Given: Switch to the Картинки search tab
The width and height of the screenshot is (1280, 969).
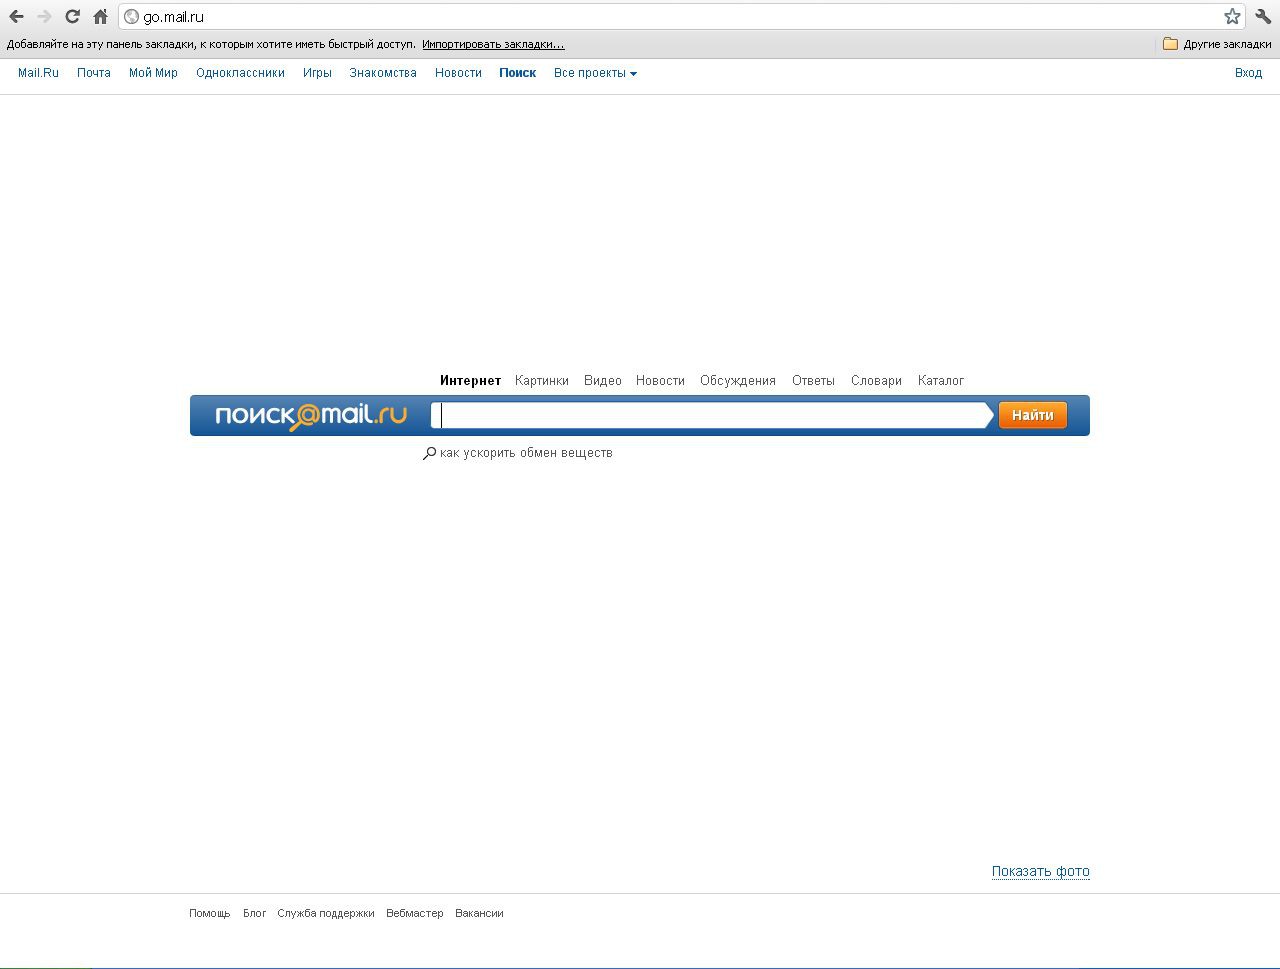Looking at the screenshot, I should point(541,381).
